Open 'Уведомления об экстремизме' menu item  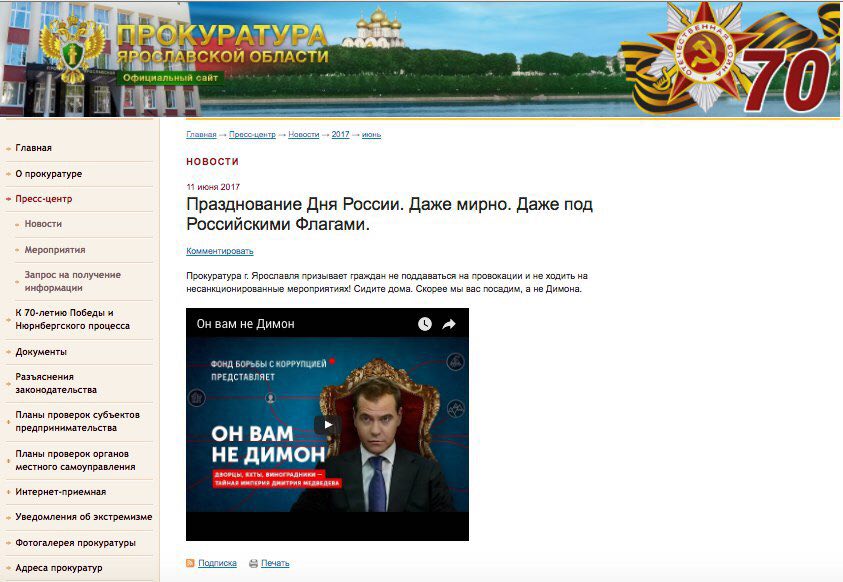[83, 517]
